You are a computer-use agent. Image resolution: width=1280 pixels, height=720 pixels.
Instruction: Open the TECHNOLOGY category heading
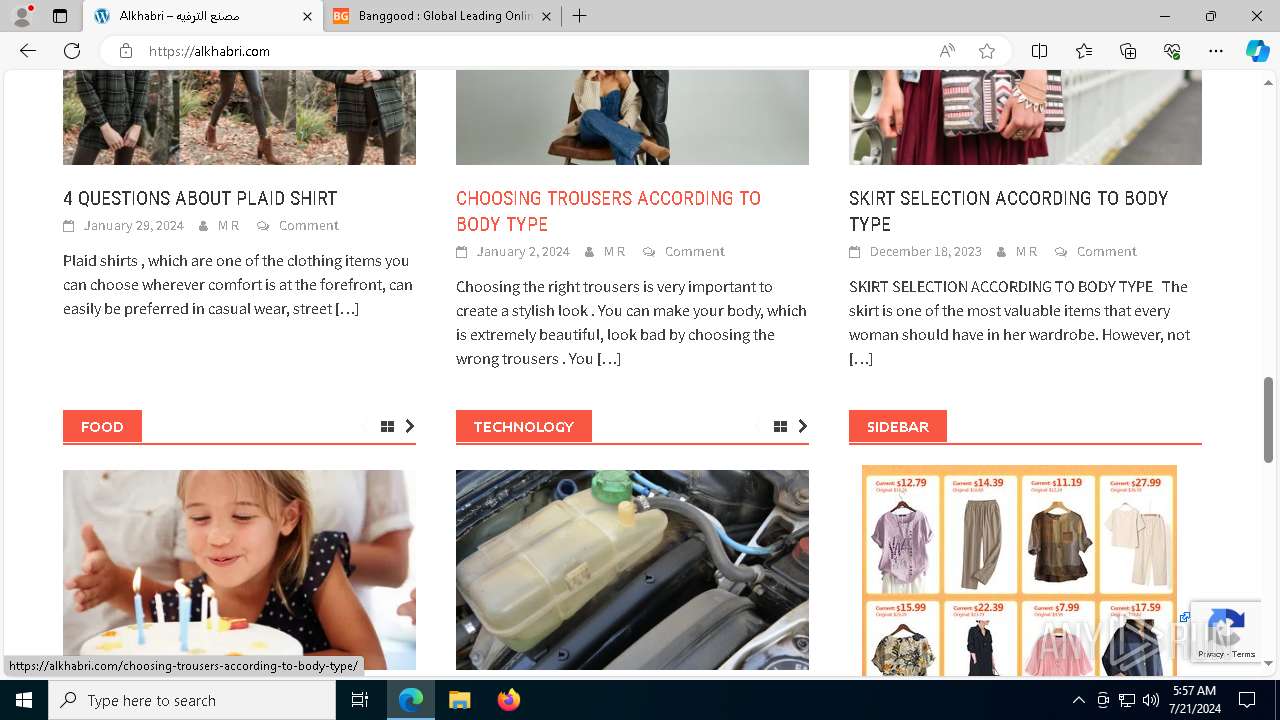523,426
